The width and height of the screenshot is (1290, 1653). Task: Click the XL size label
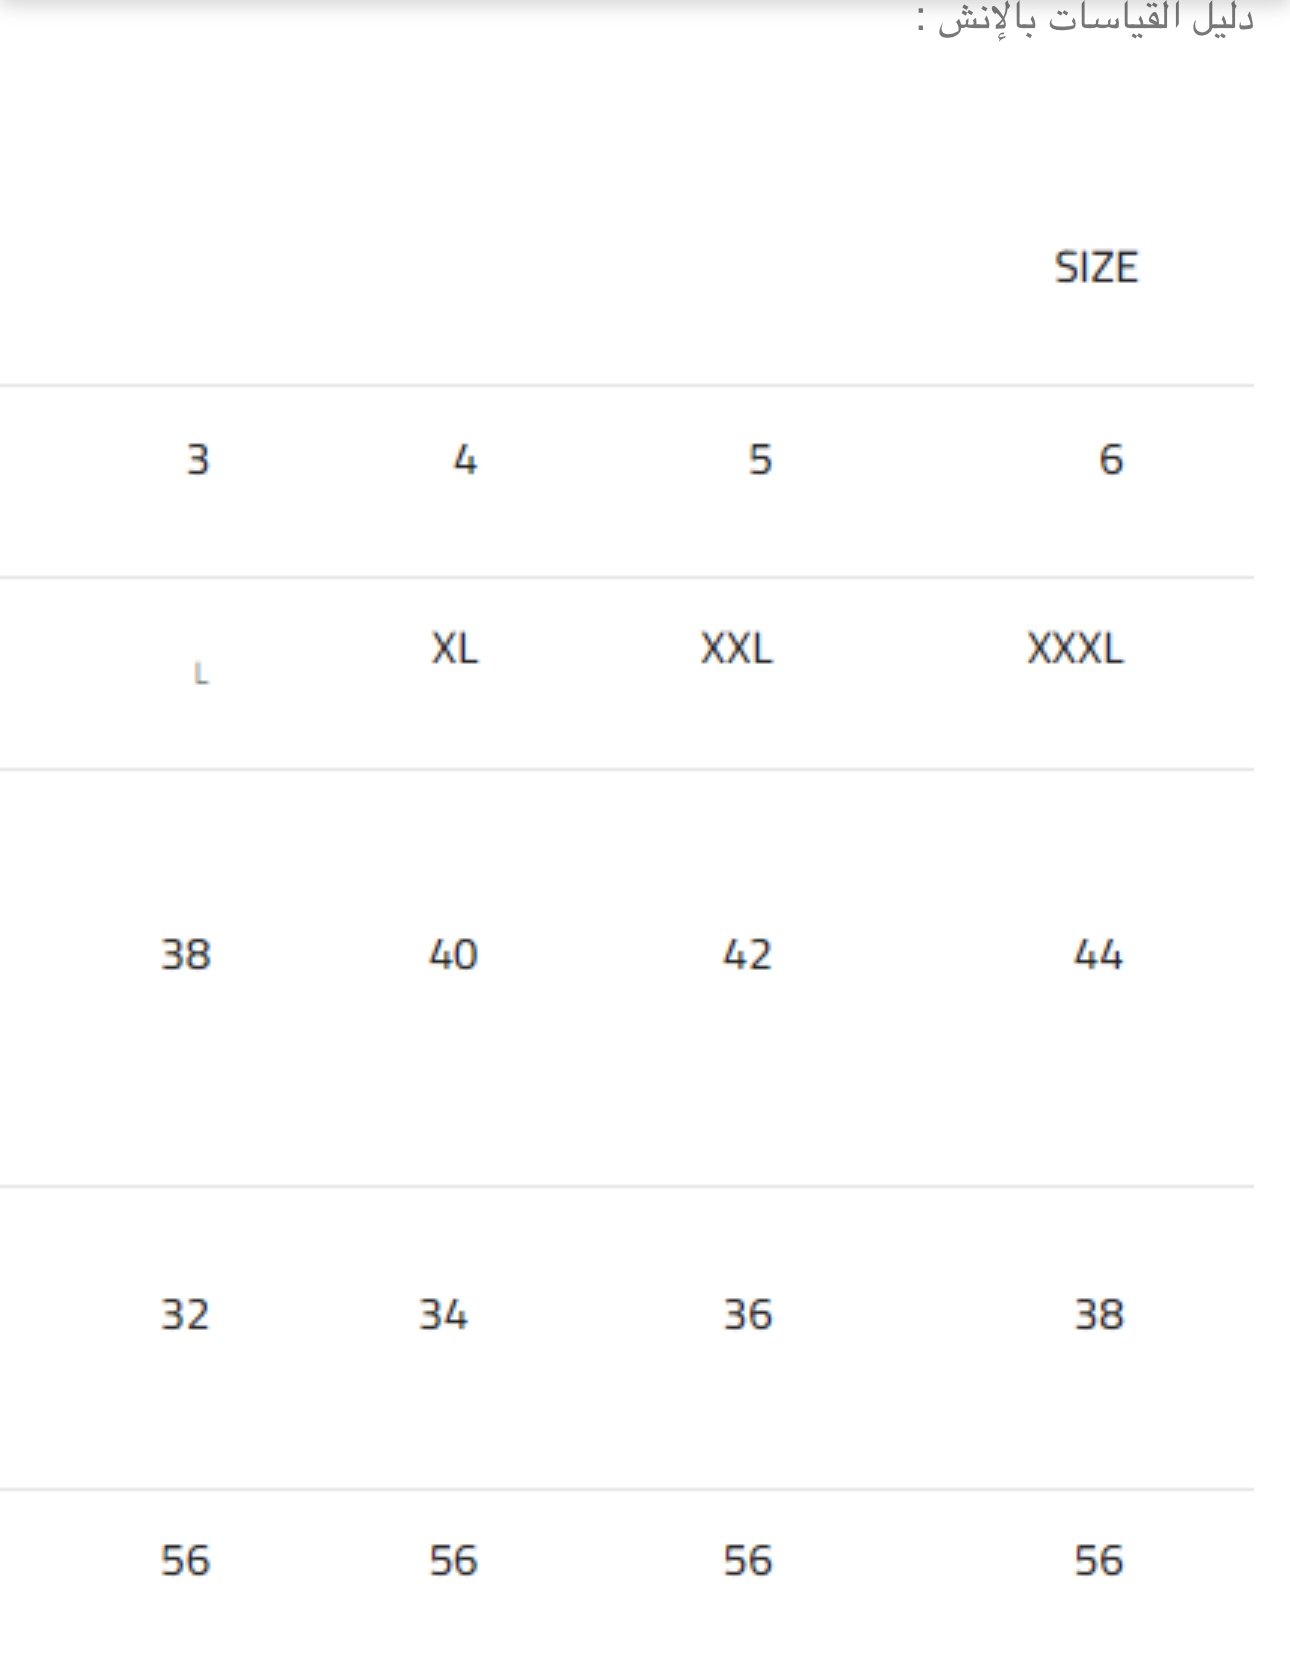pos(455,650)
